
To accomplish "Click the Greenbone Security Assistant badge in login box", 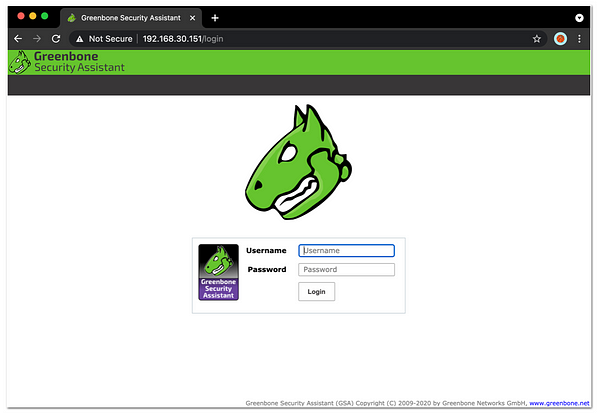I will pyautogui.click(x=218, y=272).
